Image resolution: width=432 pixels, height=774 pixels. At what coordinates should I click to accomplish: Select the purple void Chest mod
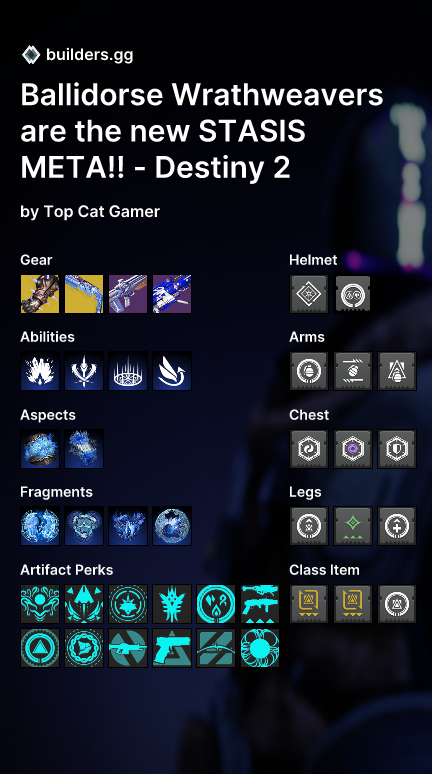pyautogui.click(x=353, y=449)
